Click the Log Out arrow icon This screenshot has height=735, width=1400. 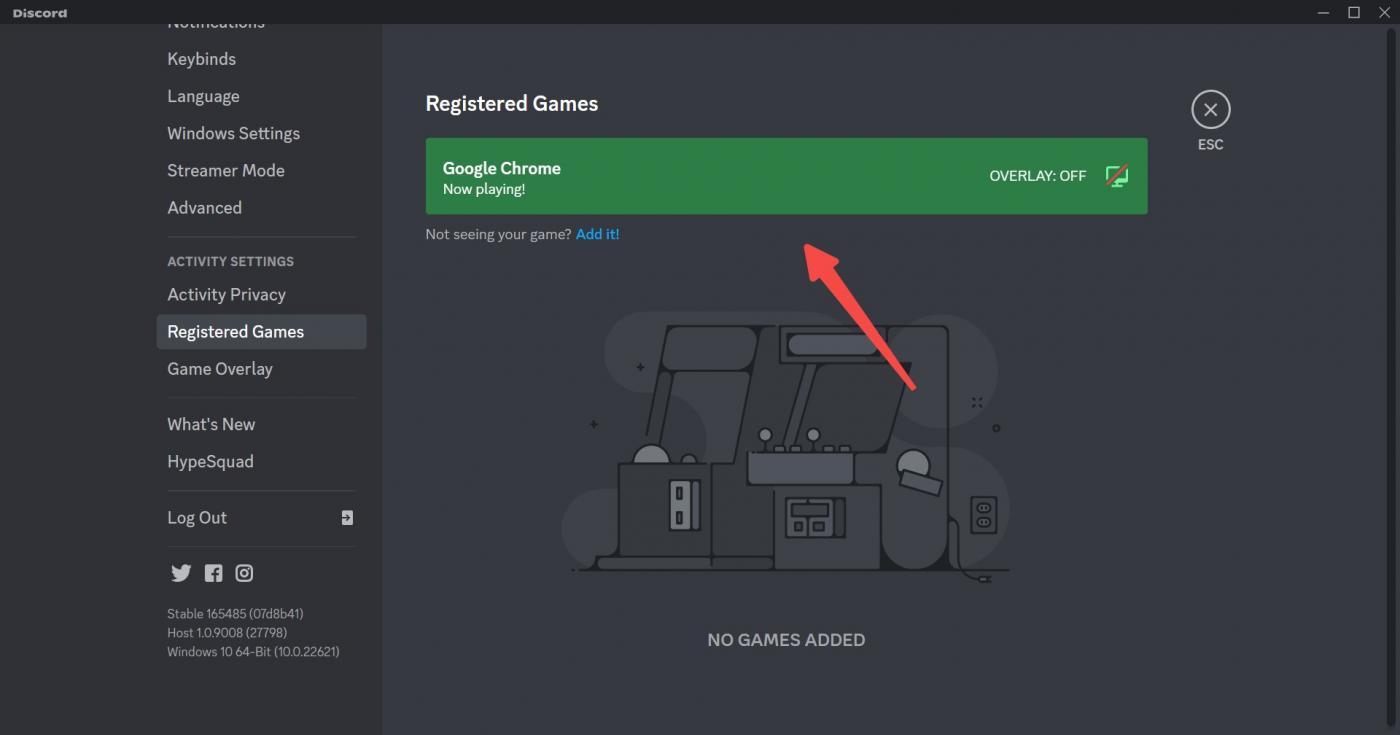[345, 518]
